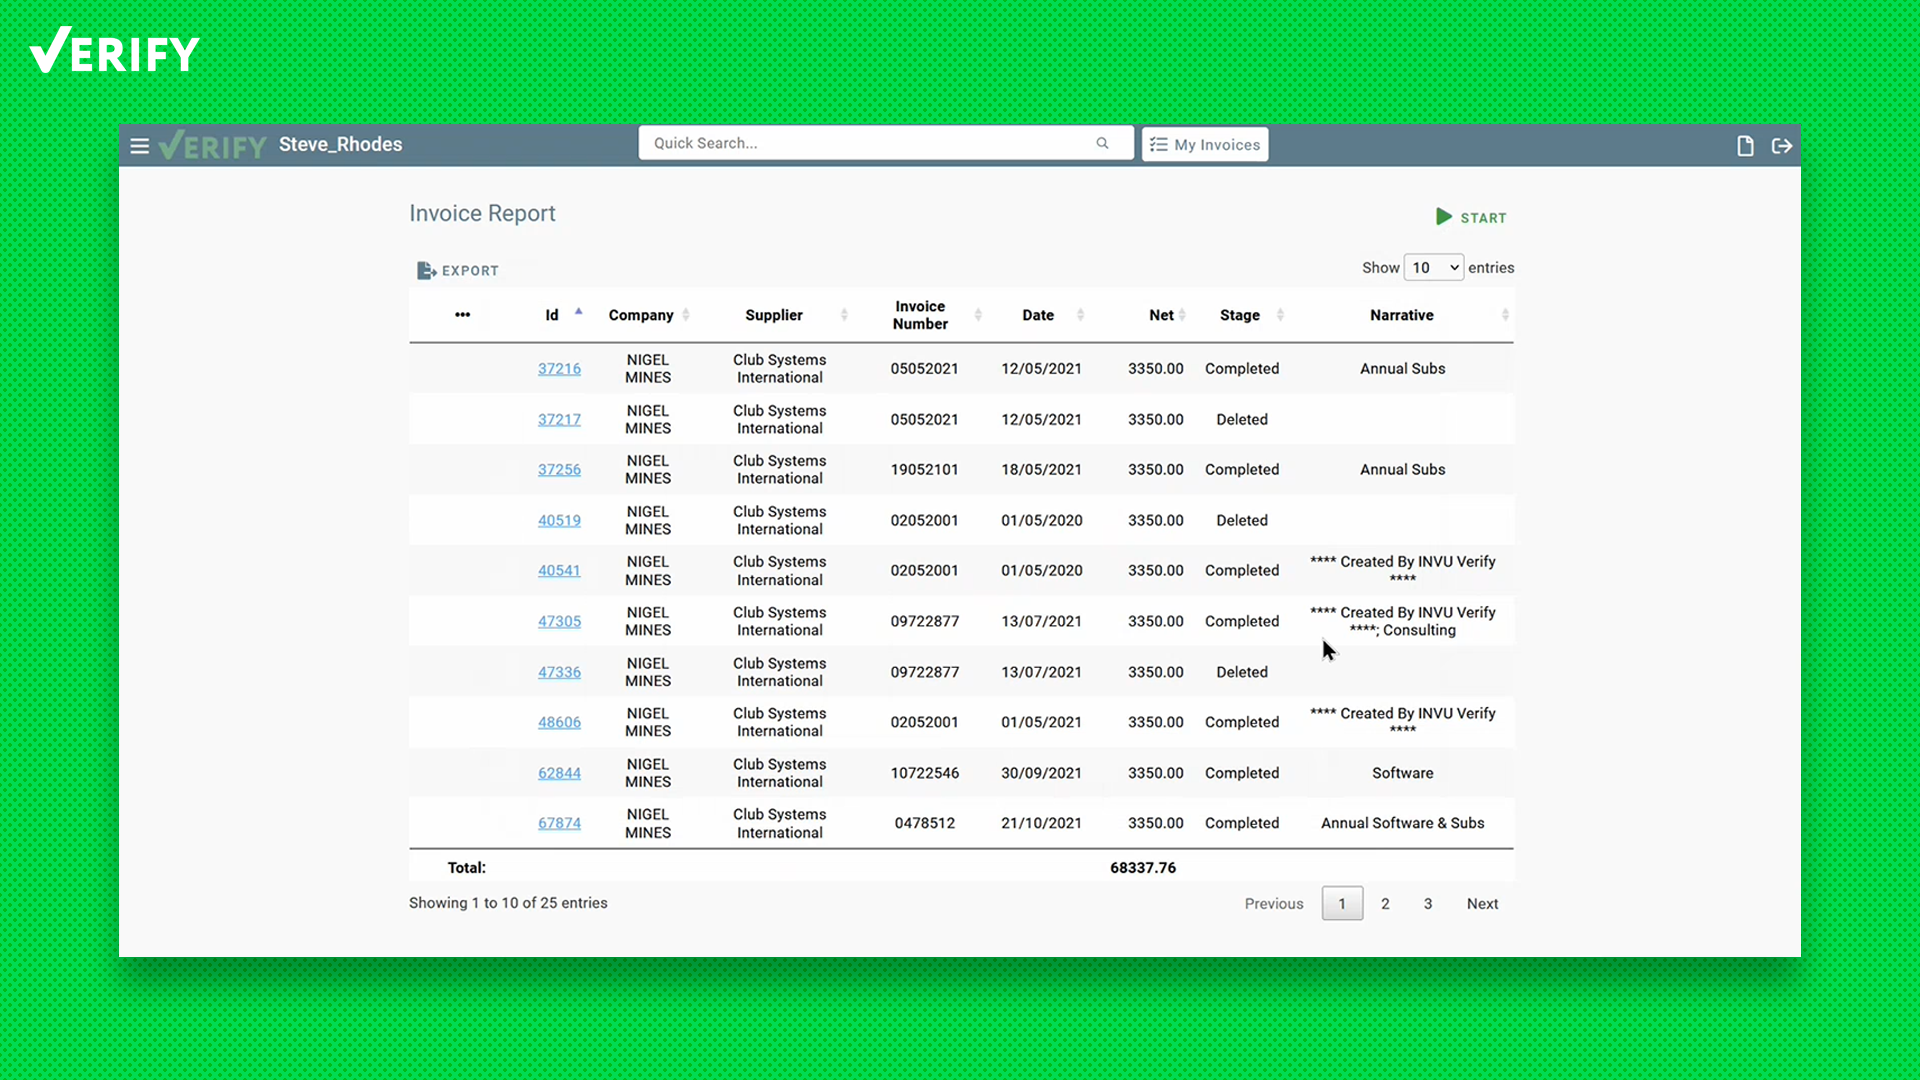Open the hamburger navigation menu
Screen dimensions: 1920x1080
(x=139, y=145)
